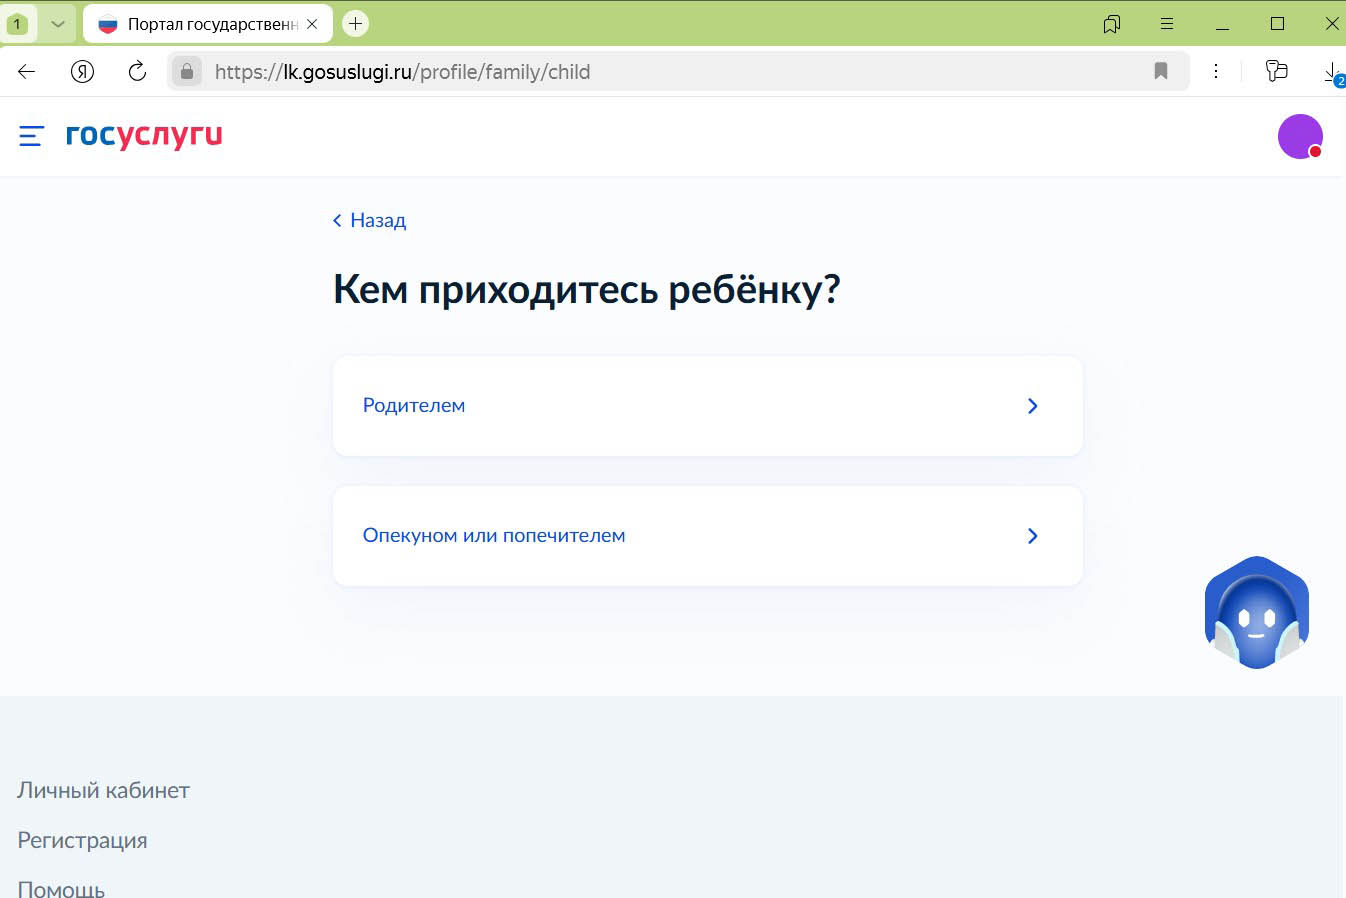The image size is (1346, 898).
Task: Open the extensions key icon
Action: 1276,71
